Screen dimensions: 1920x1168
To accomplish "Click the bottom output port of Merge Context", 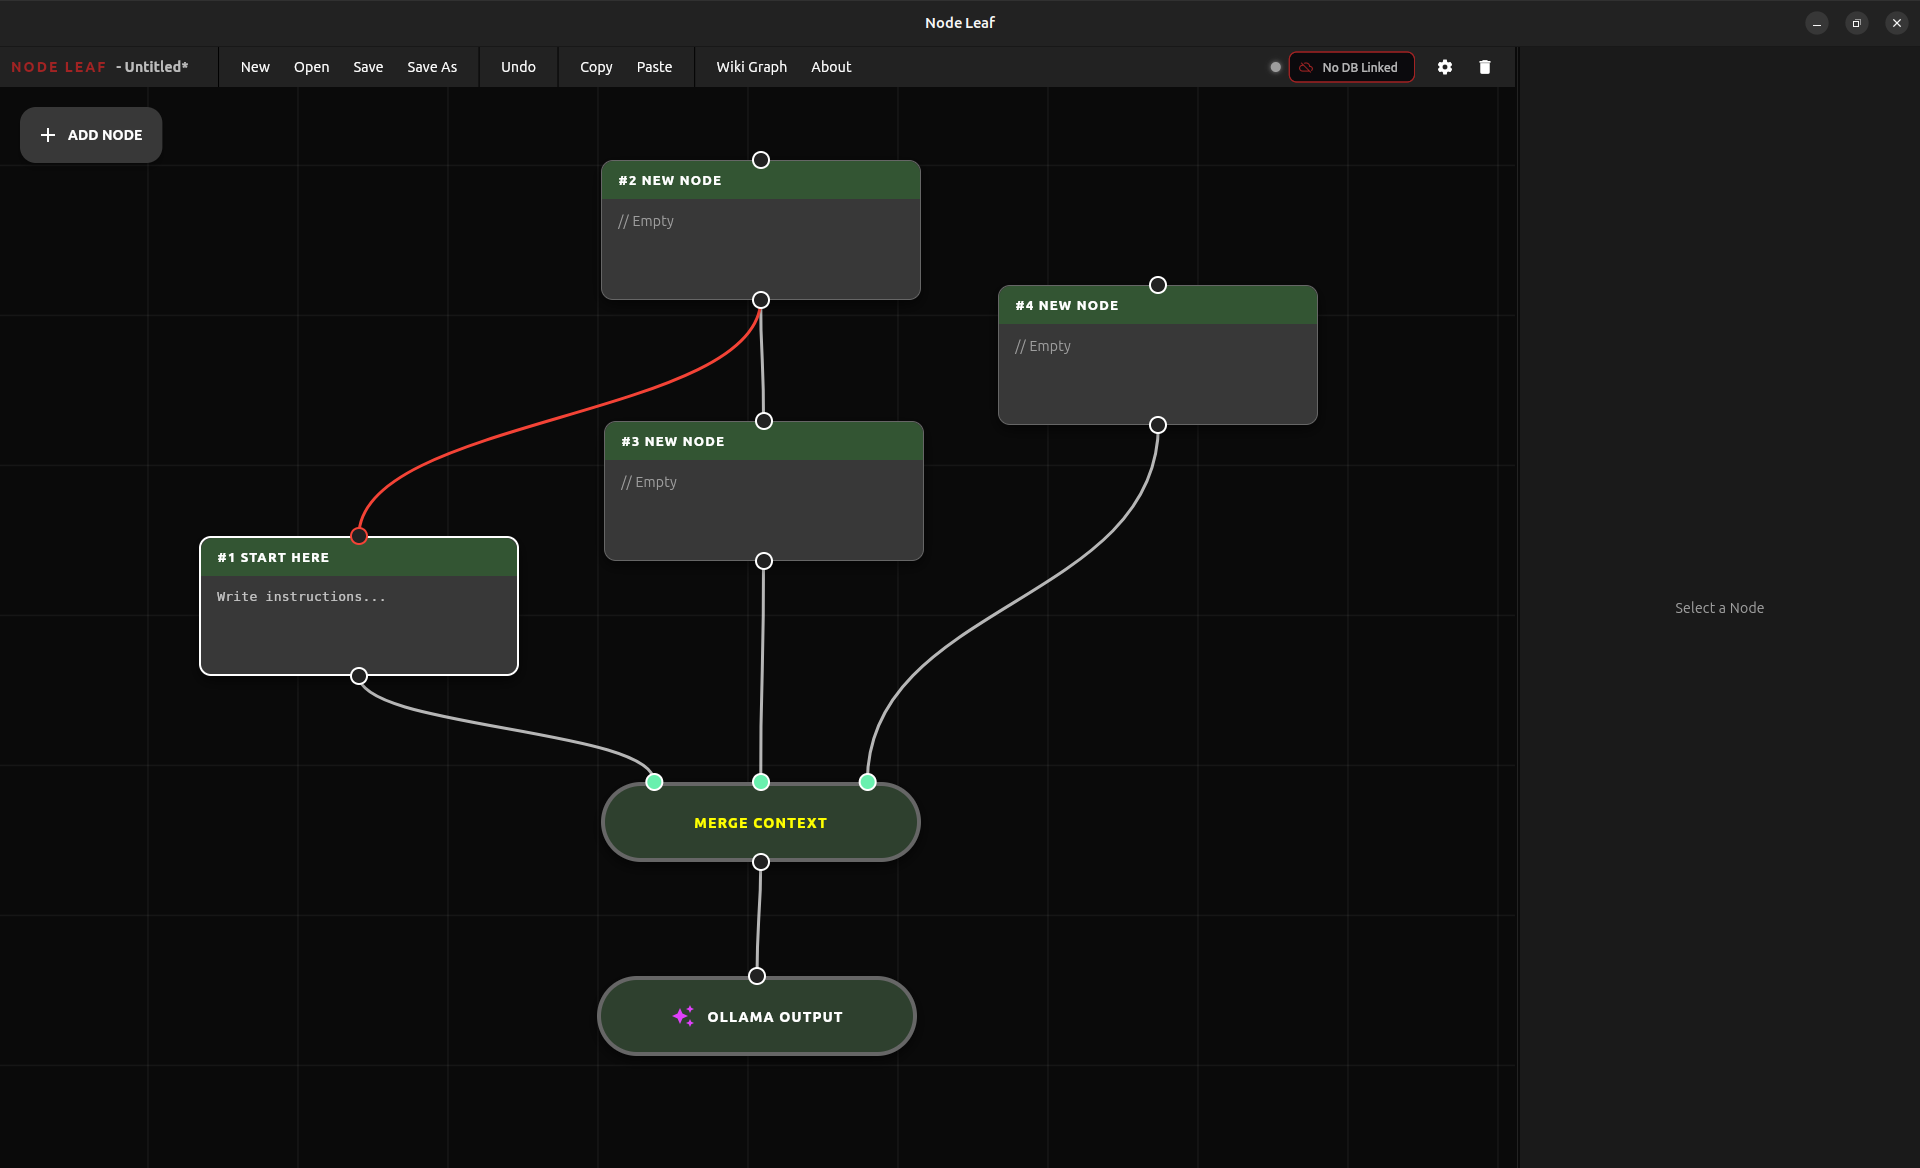I will pos(761,862).
